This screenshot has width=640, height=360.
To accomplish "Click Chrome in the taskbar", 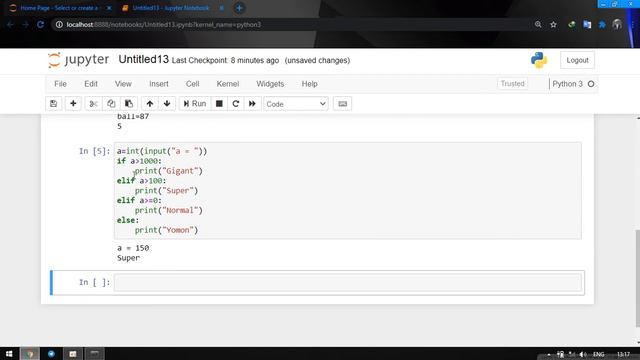I will pyautogui.click(x=30, y=354).
